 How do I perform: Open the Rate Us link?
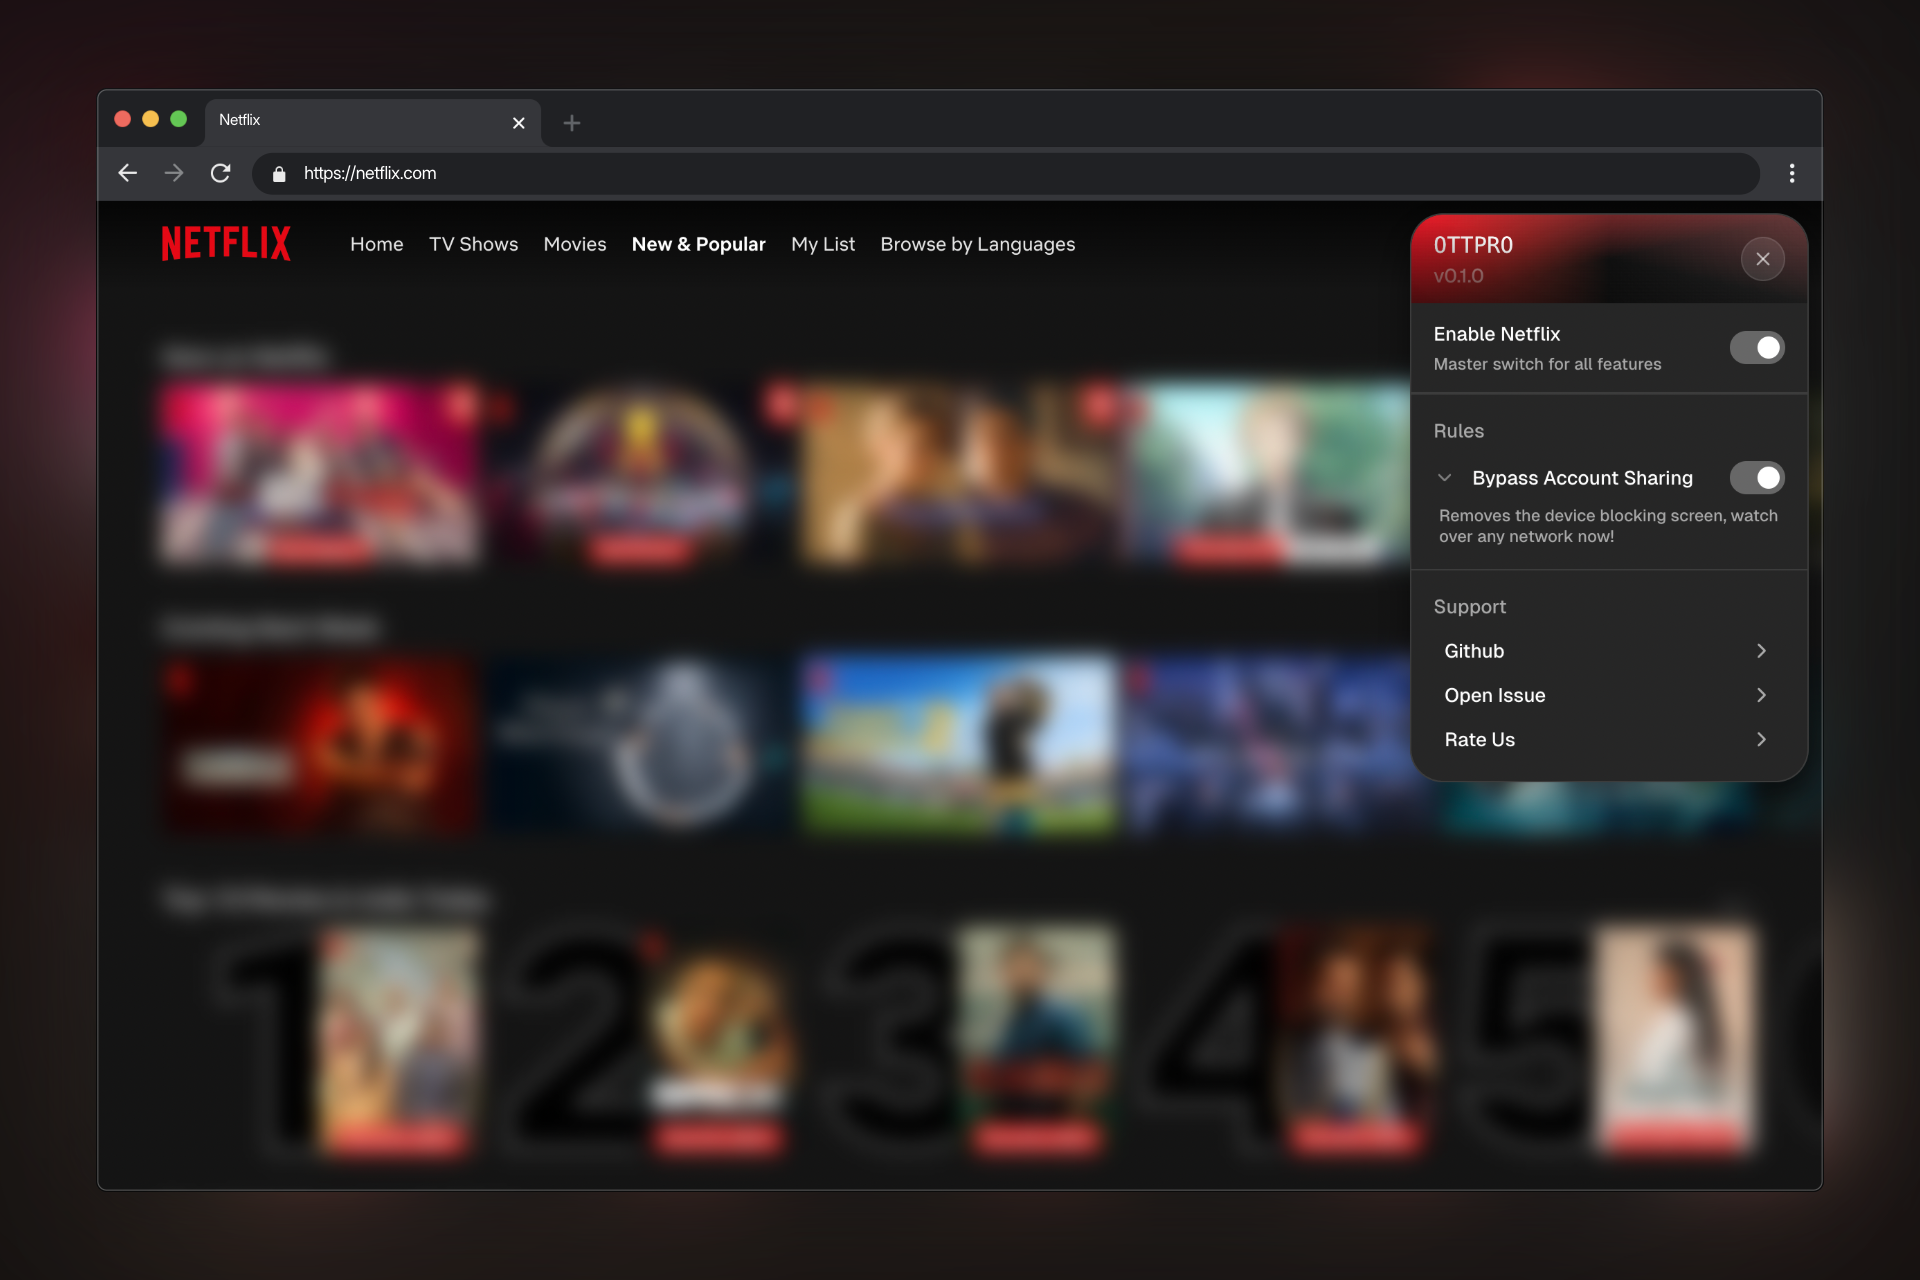click(1480, 739)
